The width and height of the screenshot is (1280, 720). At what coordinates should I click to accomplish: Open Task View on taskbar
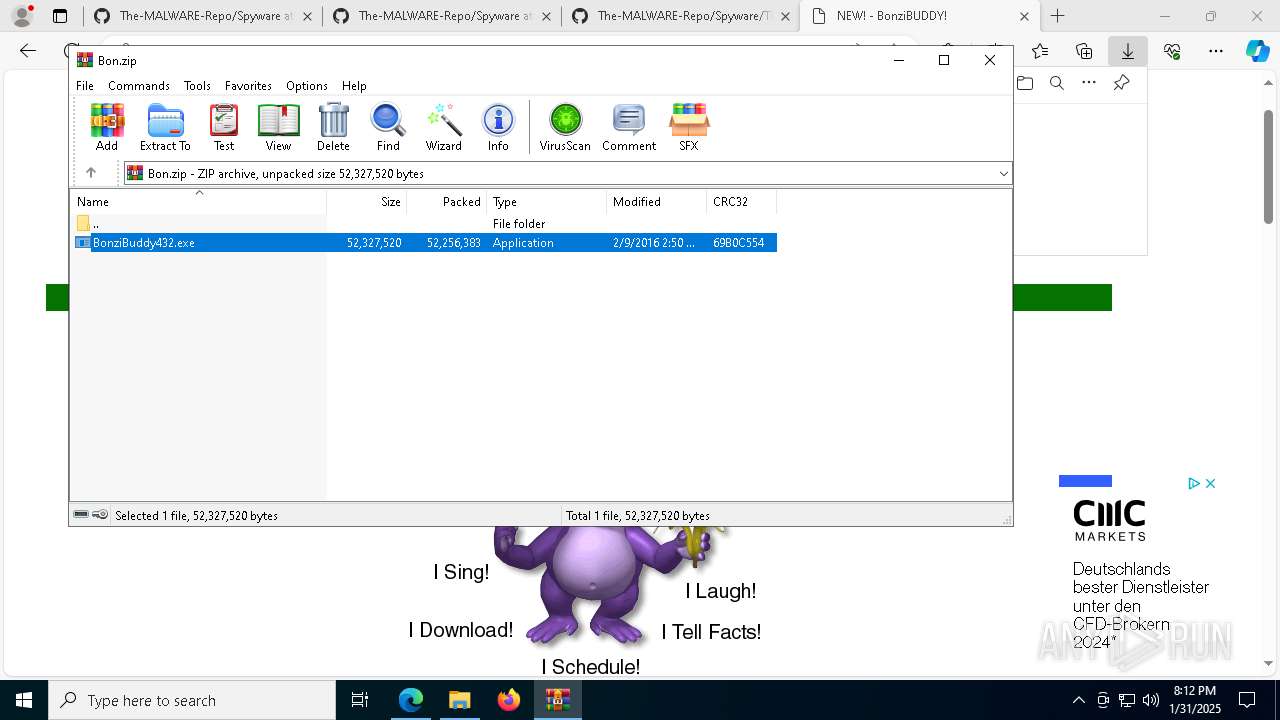pyautogui.click(x=361, y=700)
